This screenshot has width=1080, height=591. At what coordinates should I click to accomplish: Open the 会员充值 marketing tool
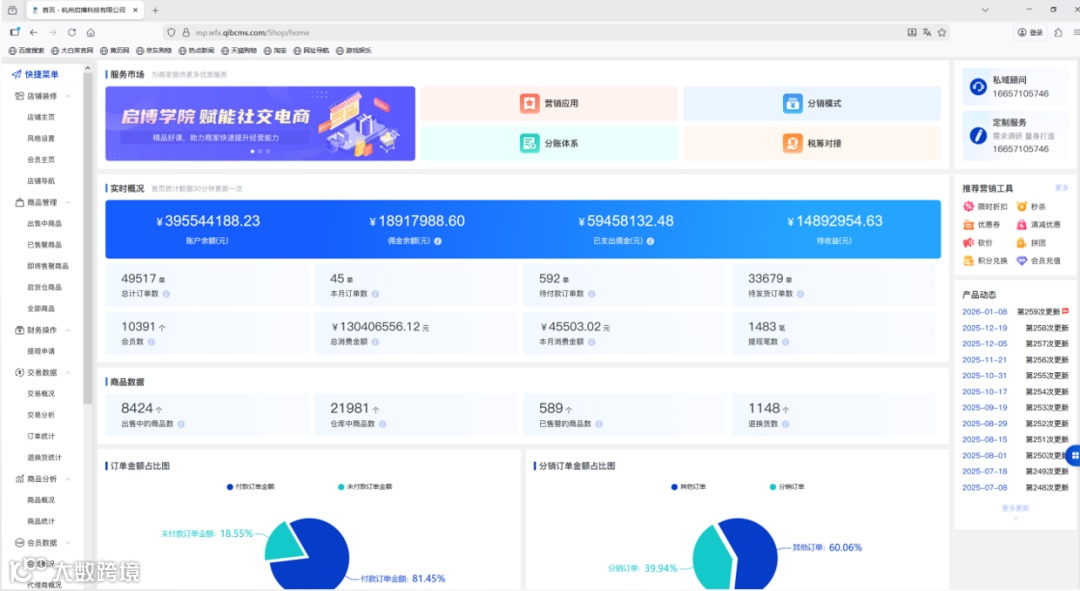coord(1039,260)
